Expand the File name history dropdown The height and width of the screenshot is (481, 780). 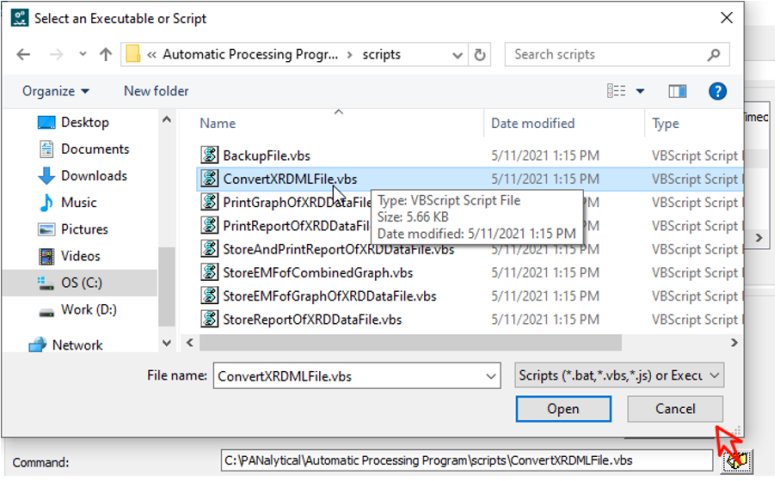point(490,376)
